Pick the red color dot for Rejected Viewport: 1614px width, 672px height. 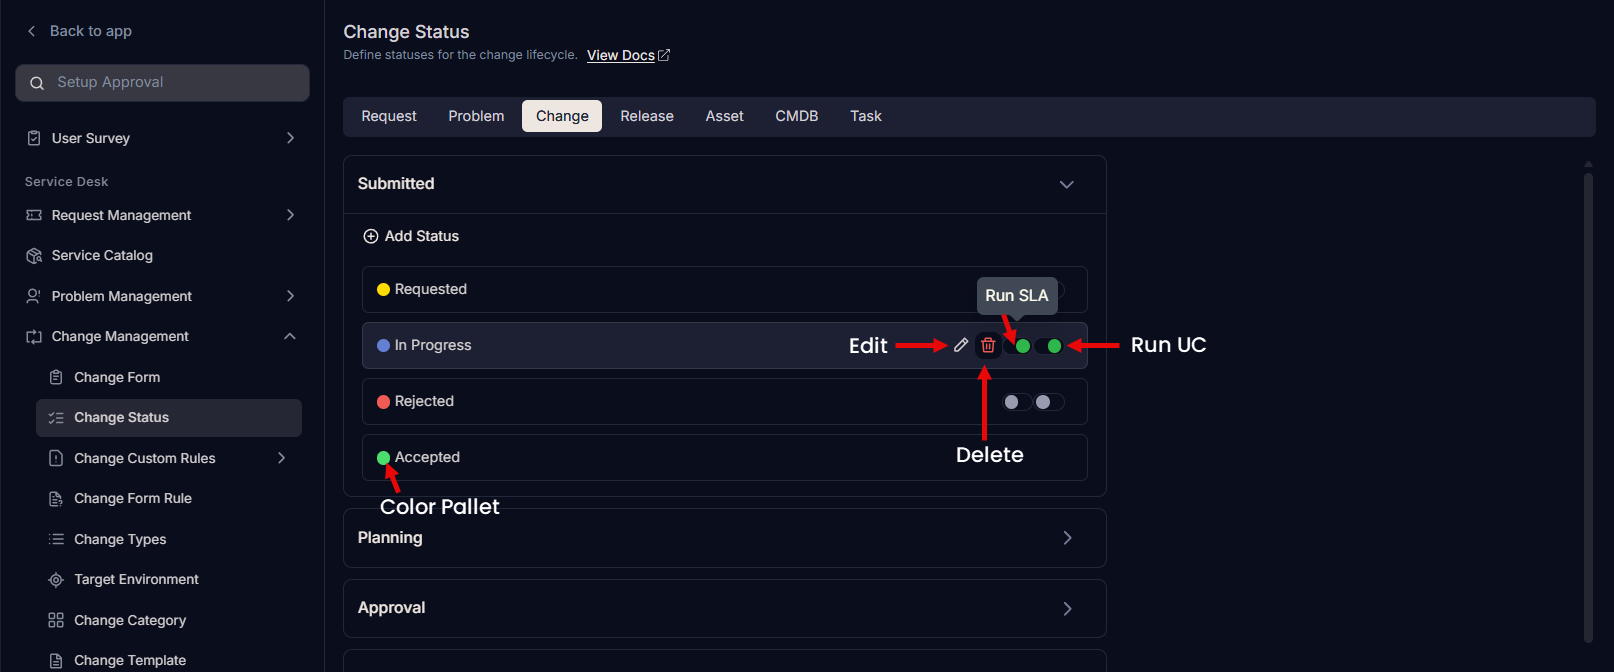[383, 402]
